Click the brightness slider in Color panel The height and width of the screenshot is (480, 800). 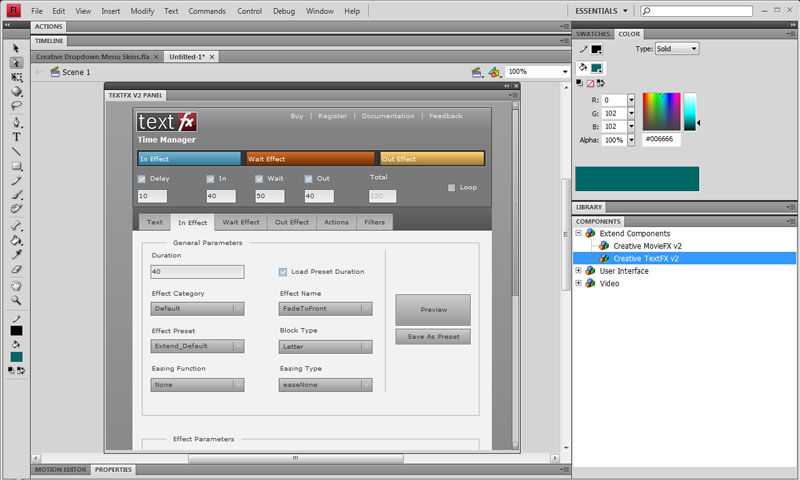tap(690, 112)
